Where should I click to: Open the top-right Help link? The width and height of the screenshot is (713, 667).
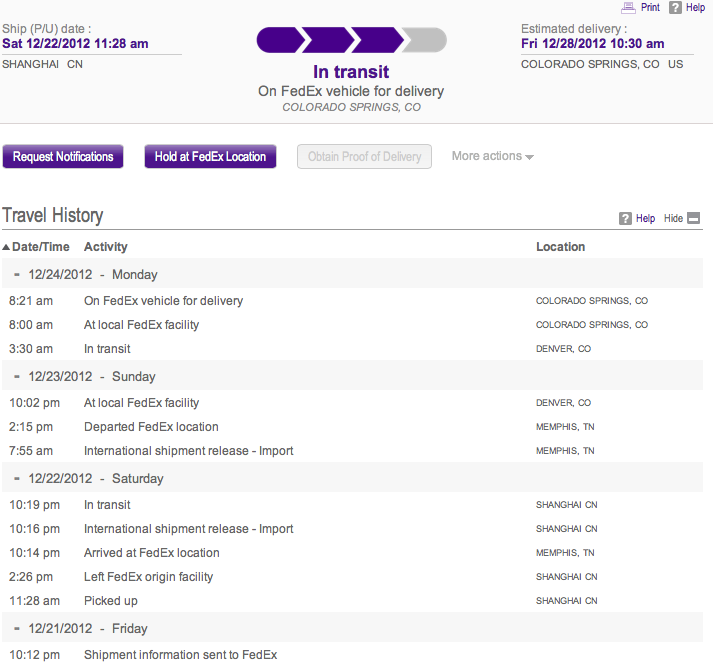point(695,8)
